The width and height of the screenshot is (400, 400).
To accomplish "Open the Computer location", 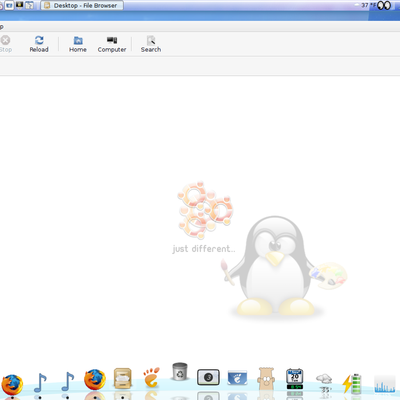I will click(112, 44).
